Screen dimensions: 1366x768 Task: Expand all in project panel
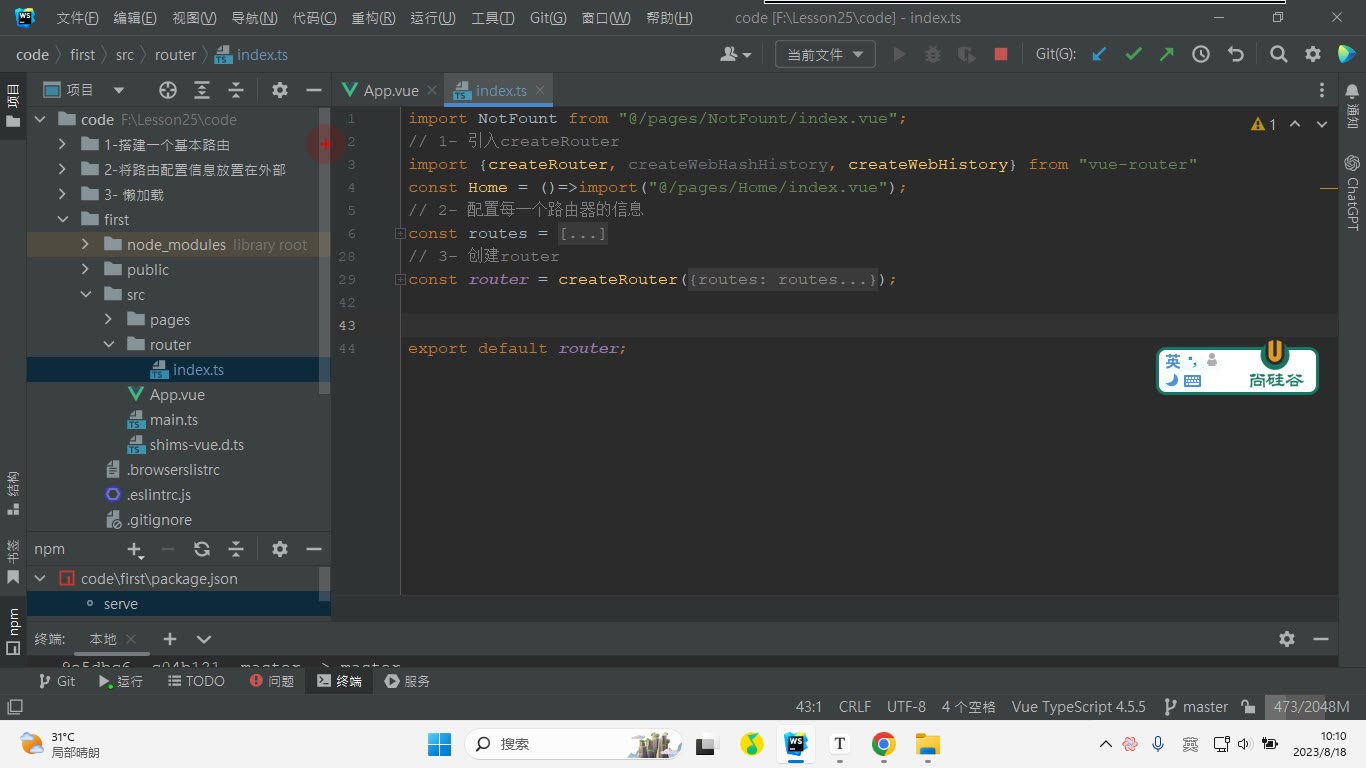(202, 90)
